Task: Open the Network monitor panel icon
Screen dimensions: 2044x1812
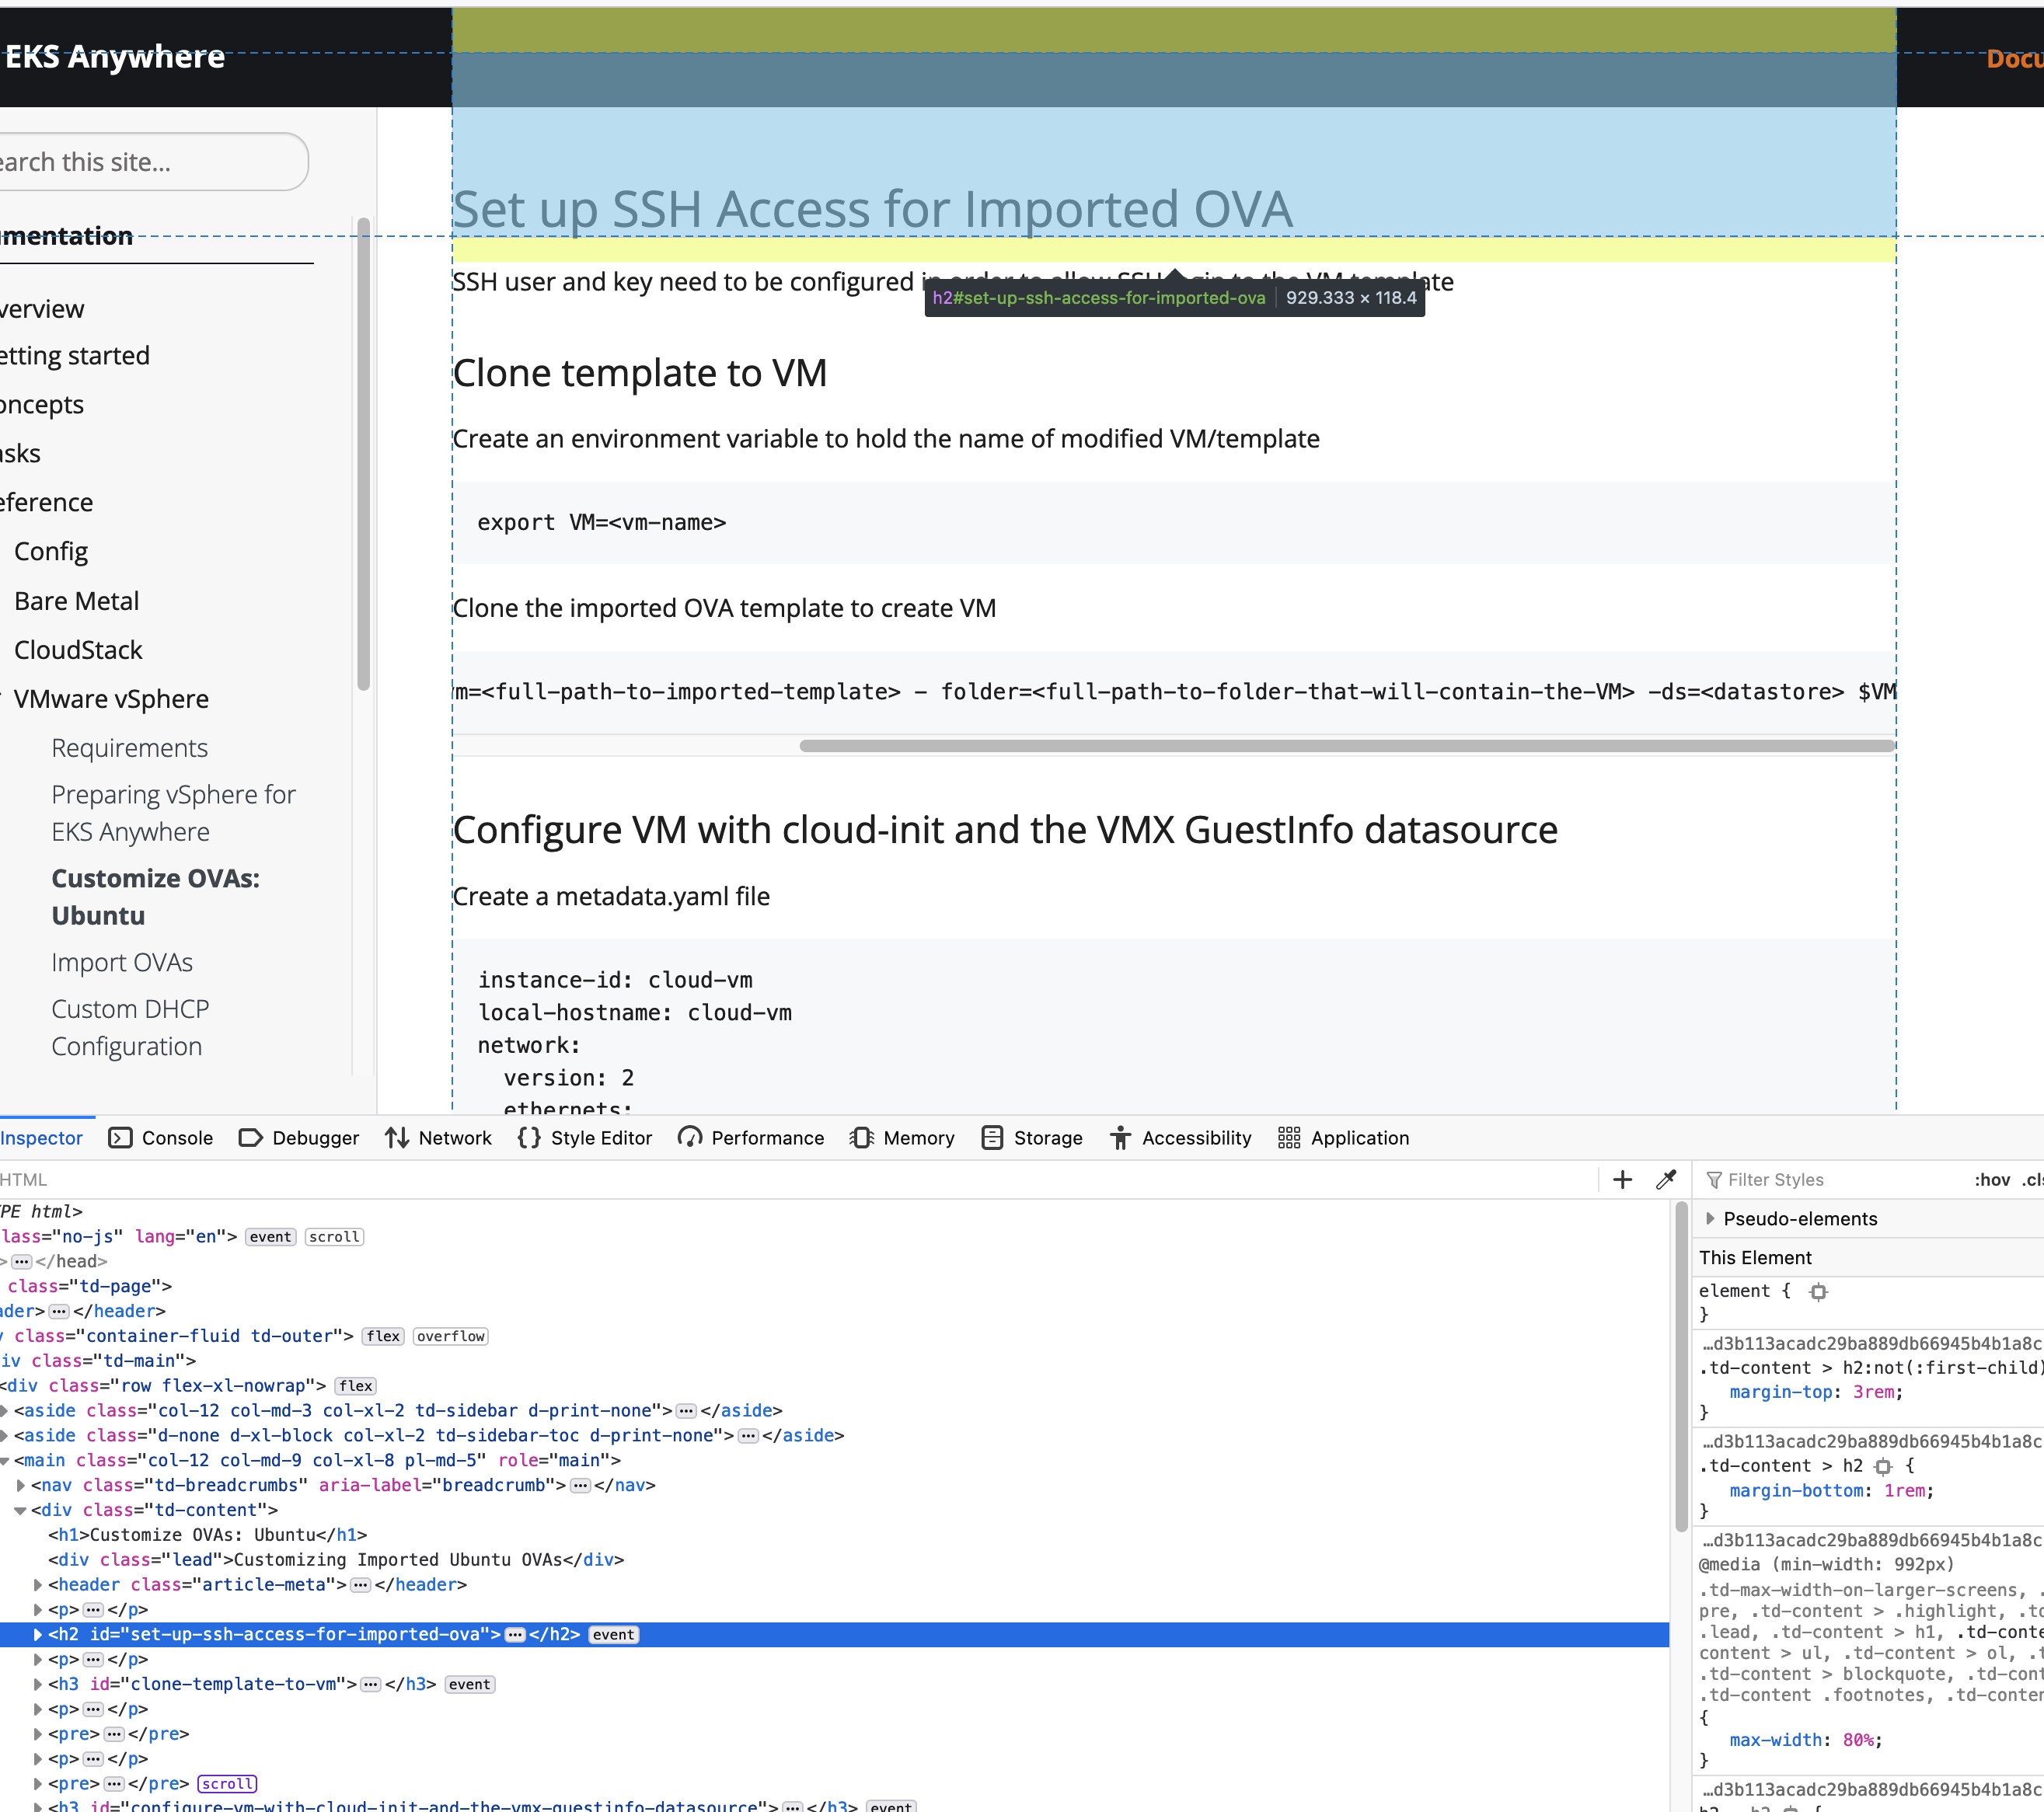Action: coord(398,1138)
